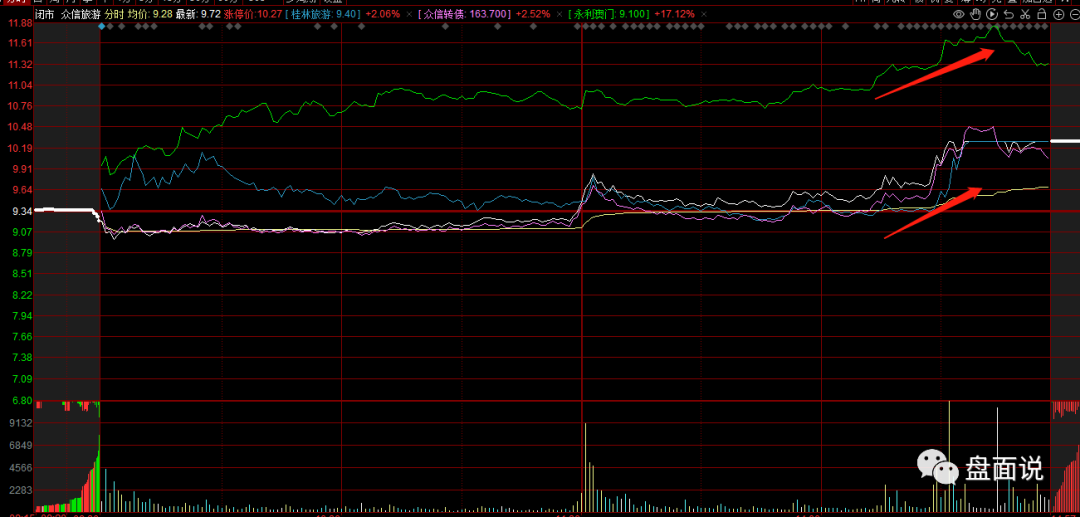Click the 涨停价 10.27 limit-up price

(251, 14)
